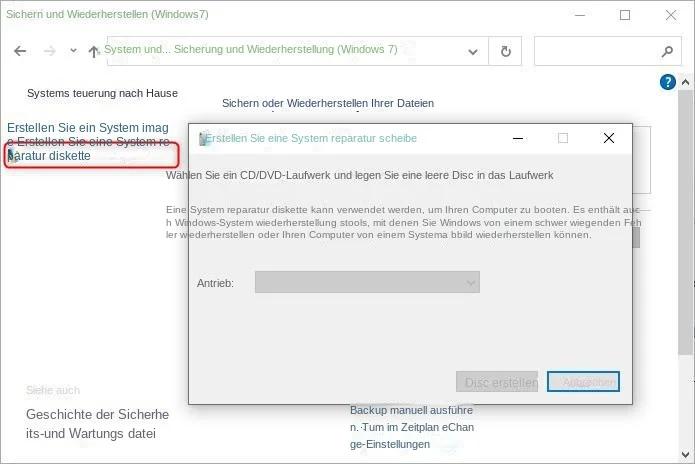This screenshot has height=464, width=695.
Task: Close the System reparatur scheibe dialog
Action: click(x=609, y=138)
